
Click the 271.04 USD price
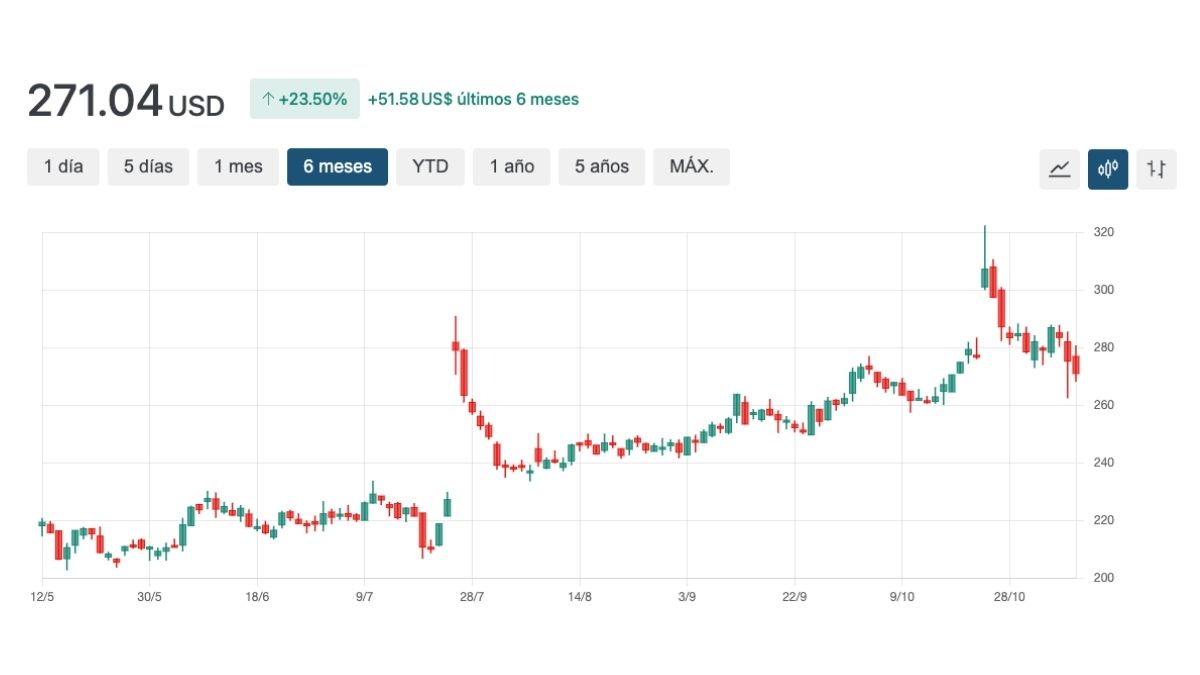coord(126,101)
